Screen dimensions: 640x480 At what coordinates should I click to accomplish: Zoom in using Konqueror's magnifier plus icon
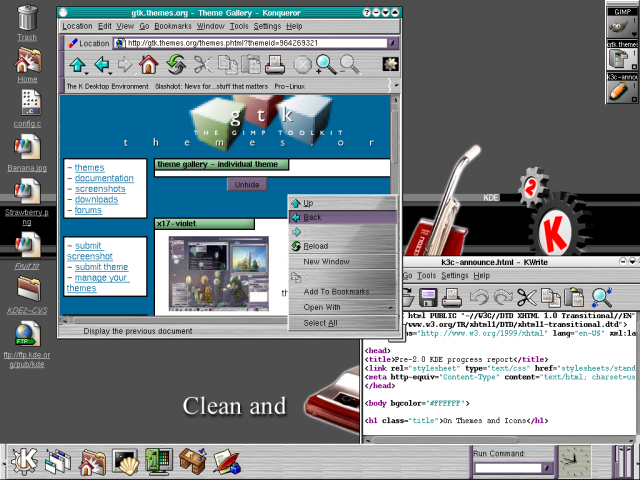326,66
